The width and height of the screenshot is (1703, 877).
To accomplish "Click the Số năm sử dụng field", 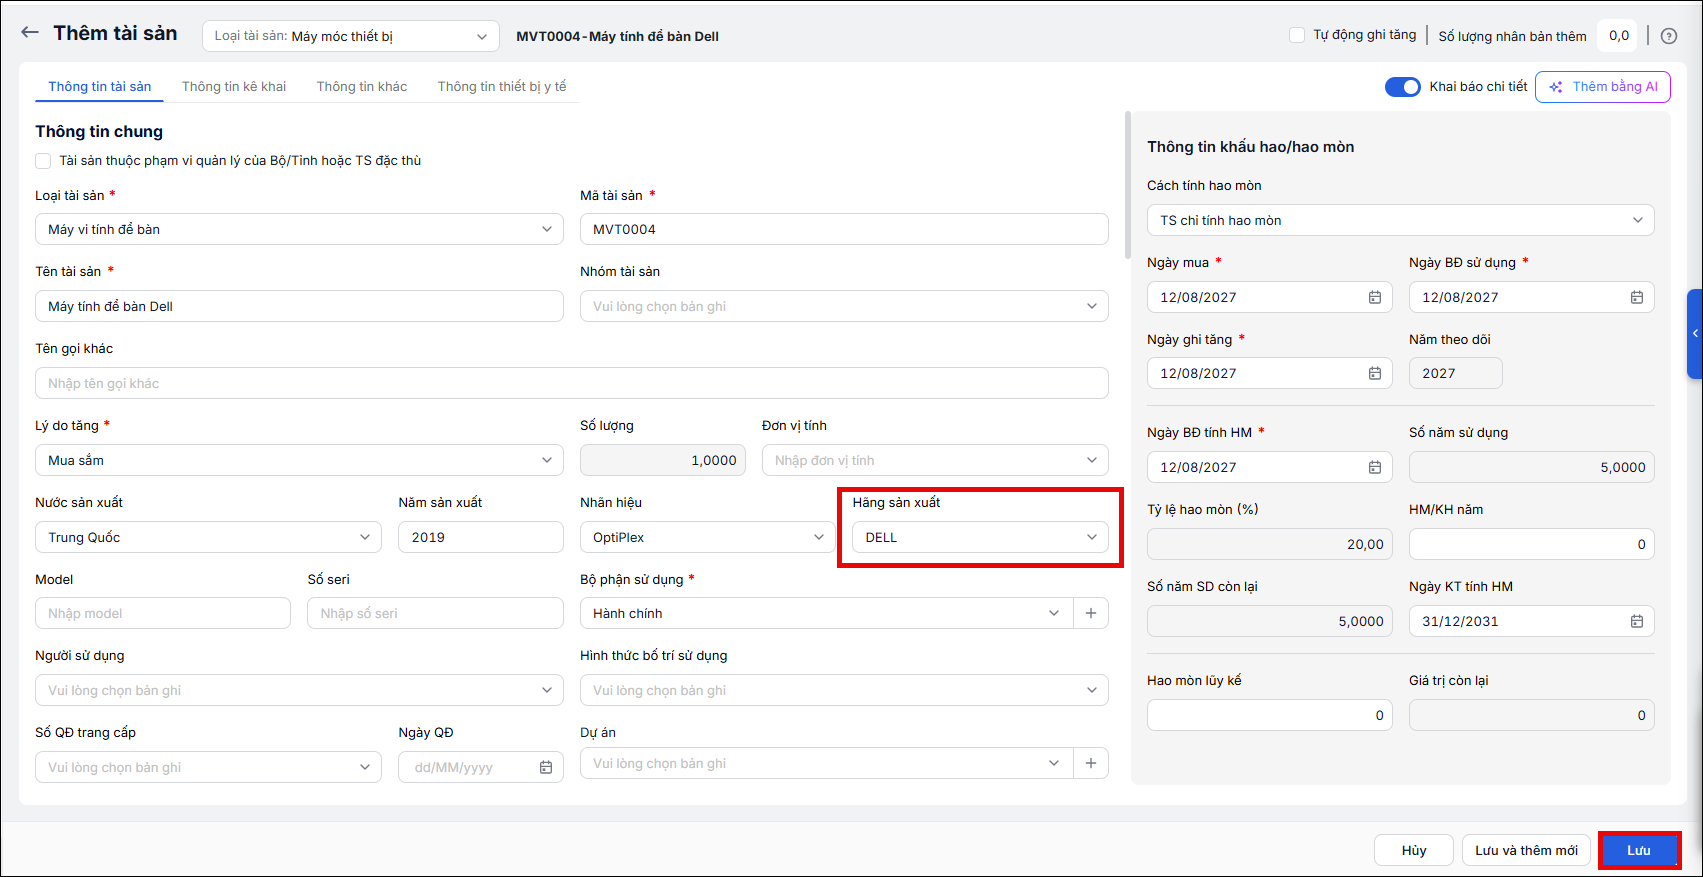I will click(x=1532, y=467).
